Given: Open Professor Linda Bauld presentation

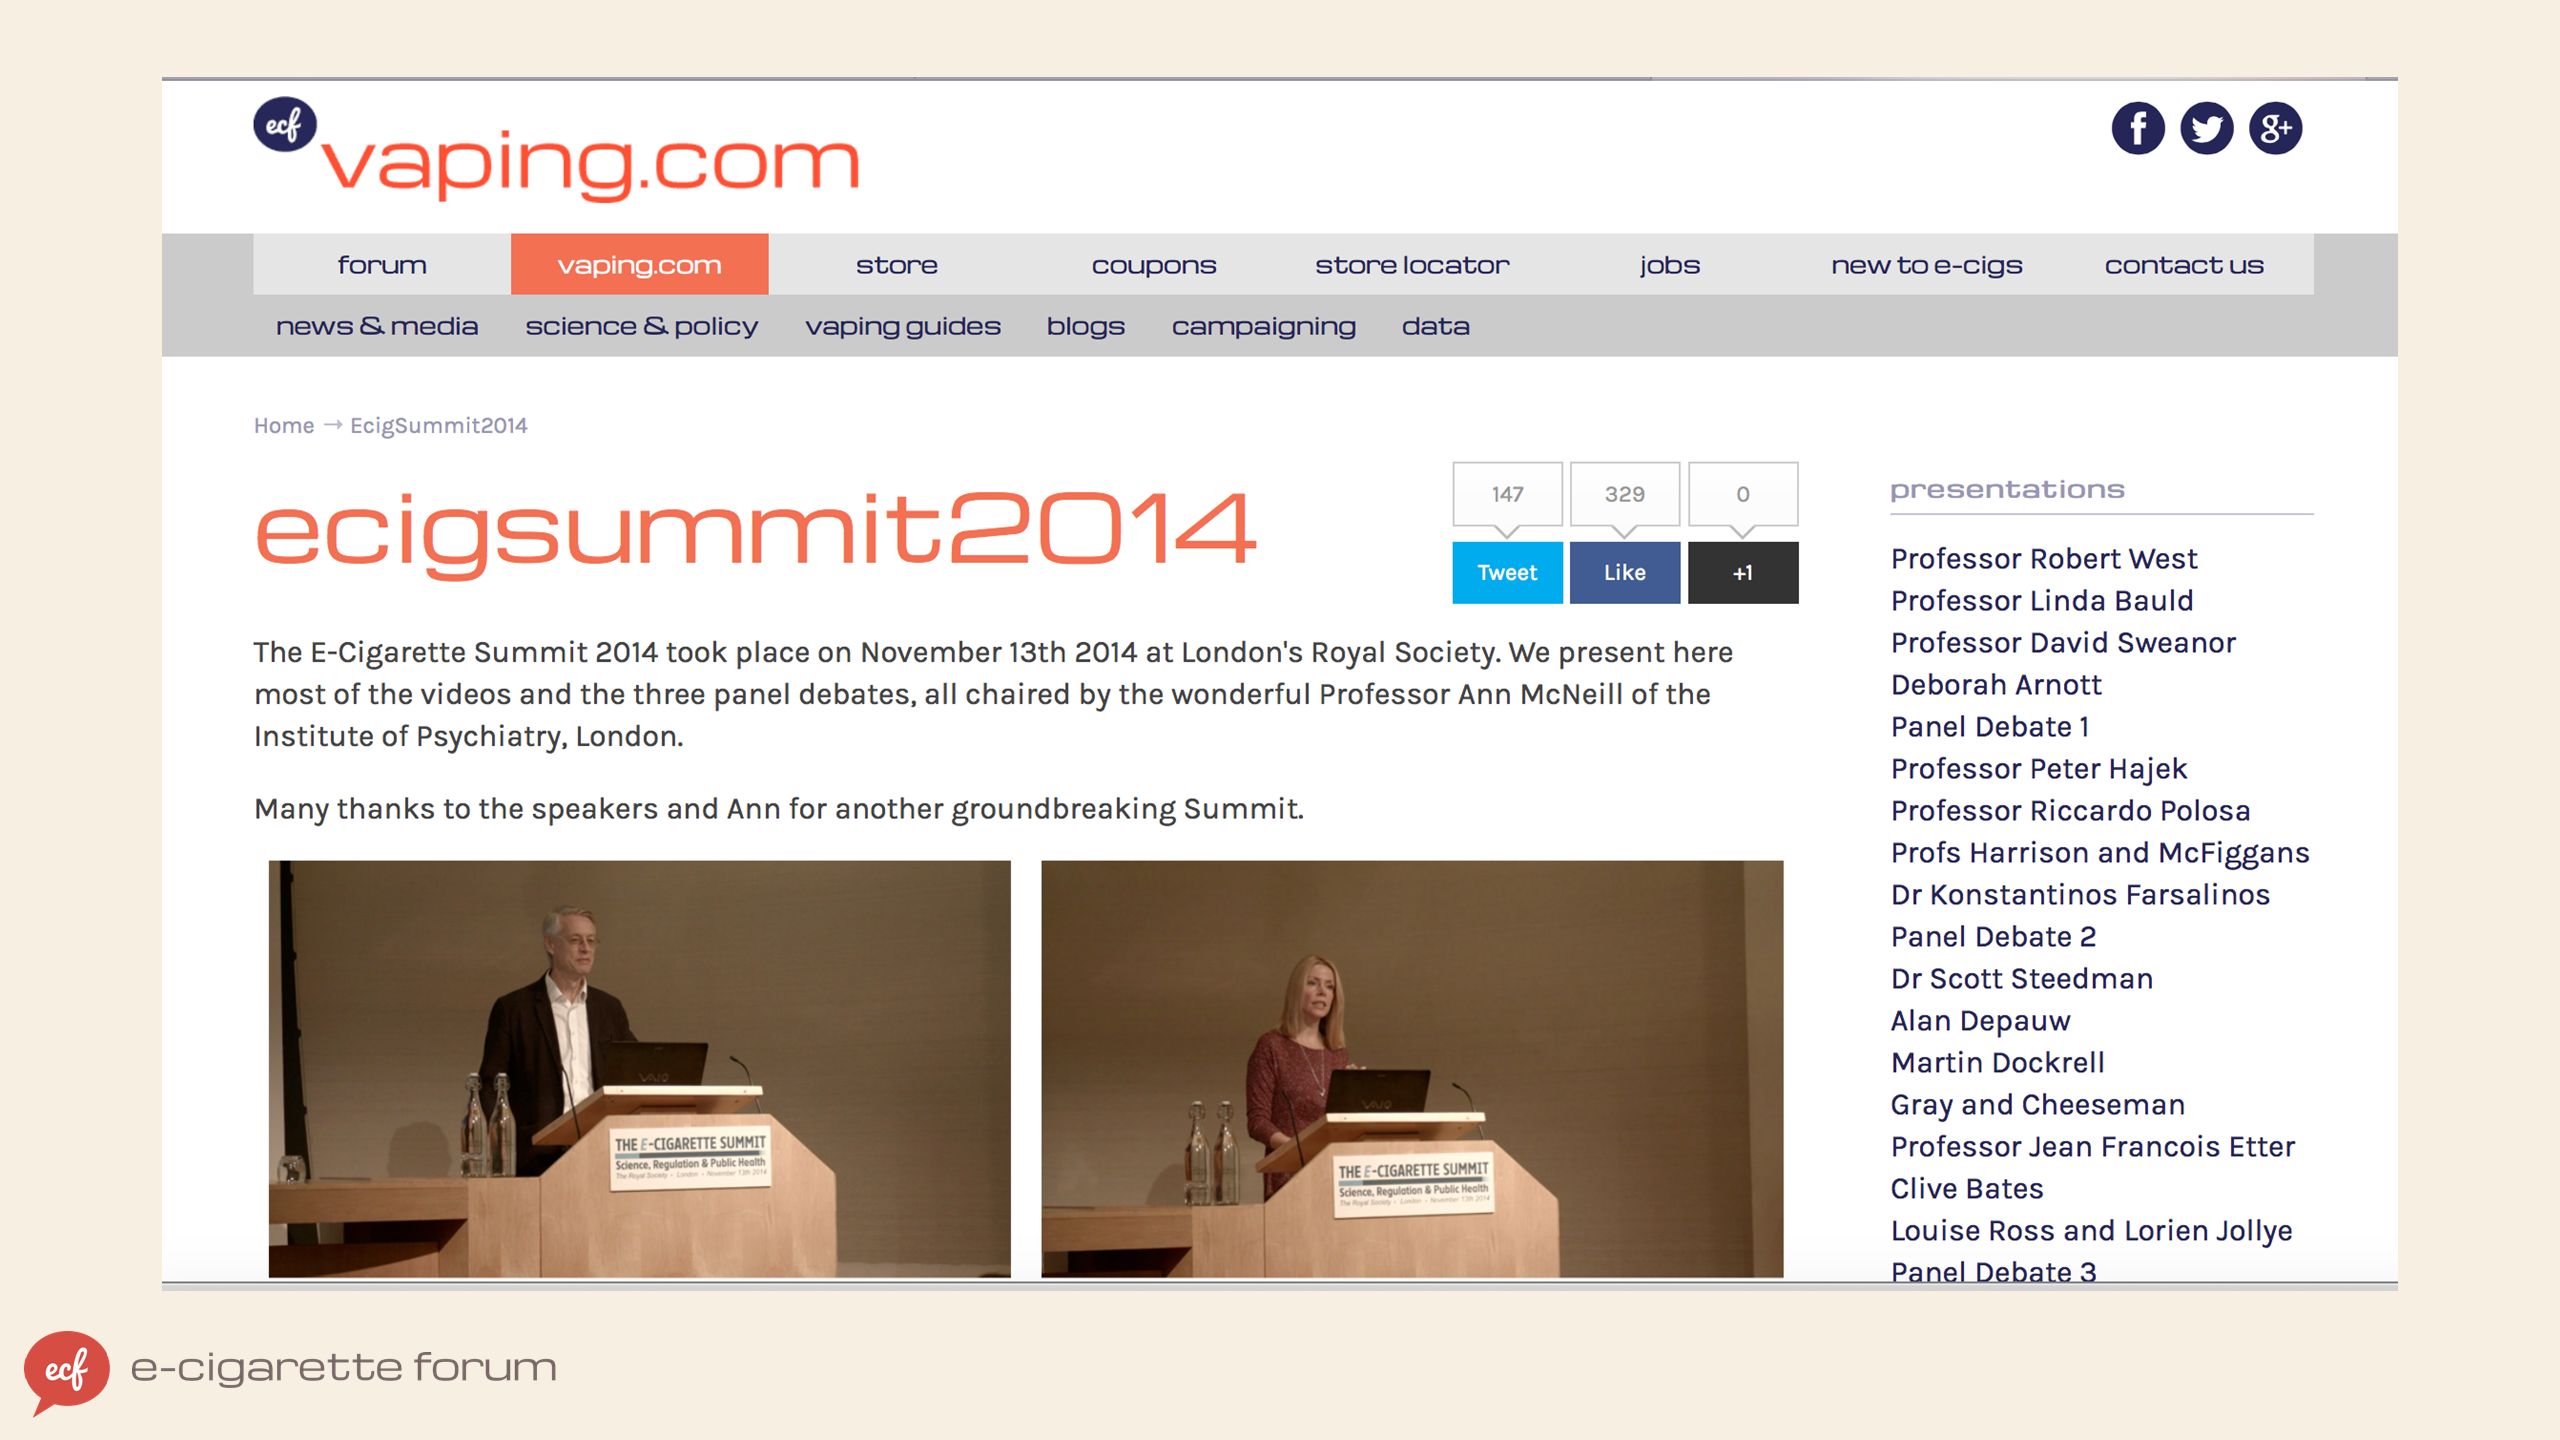Looking at the screenshot, I should click(2042, 600).
